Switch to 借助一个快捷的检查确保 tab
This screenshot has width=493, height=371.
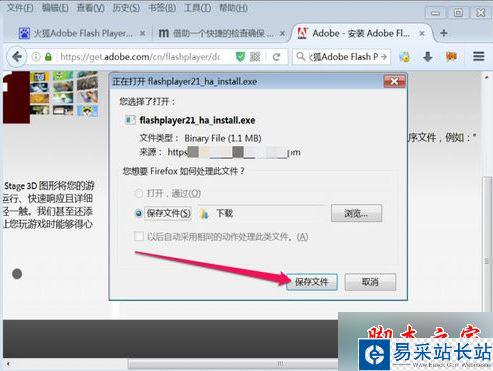[222, 33]
